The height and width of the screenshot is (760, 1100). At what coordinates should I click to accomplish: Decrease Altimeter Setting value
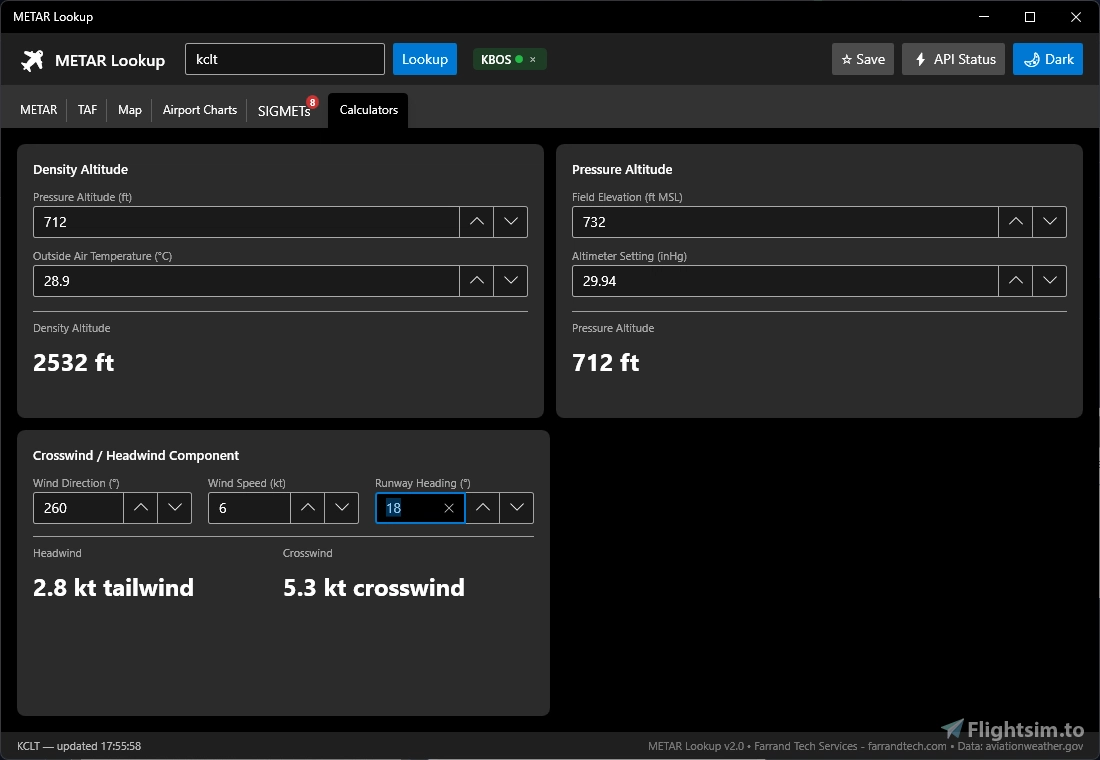click(x=1049, y=281)
